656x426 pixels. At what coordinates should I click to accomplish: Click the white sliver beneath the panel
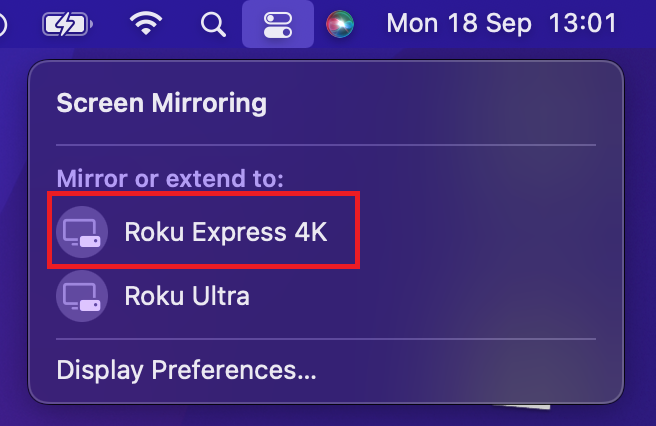click(x=523, y=406)
